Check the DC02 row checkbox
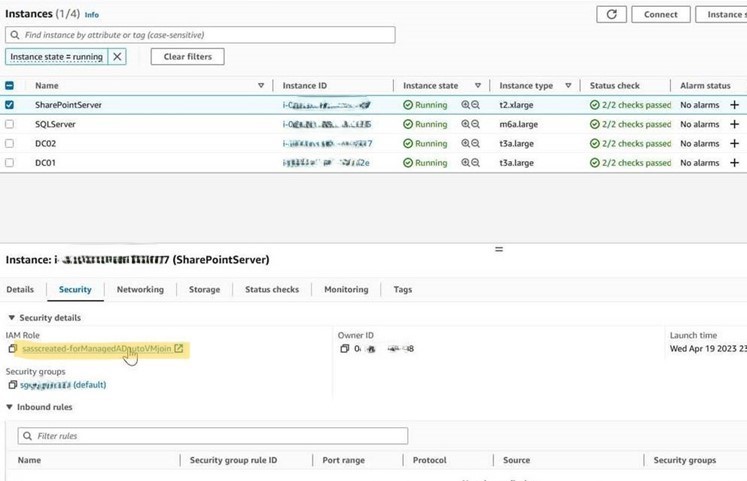The width and height of the screenshot is (747, 481). click(x=9, y=143)
